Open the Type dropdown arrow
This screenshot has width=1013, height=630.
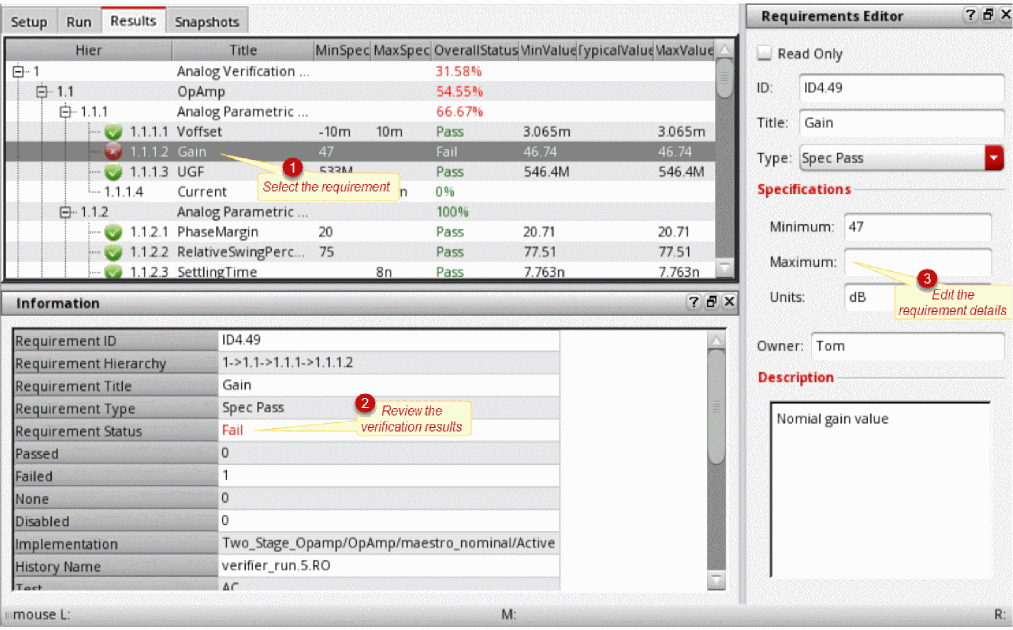pos(994,158)
